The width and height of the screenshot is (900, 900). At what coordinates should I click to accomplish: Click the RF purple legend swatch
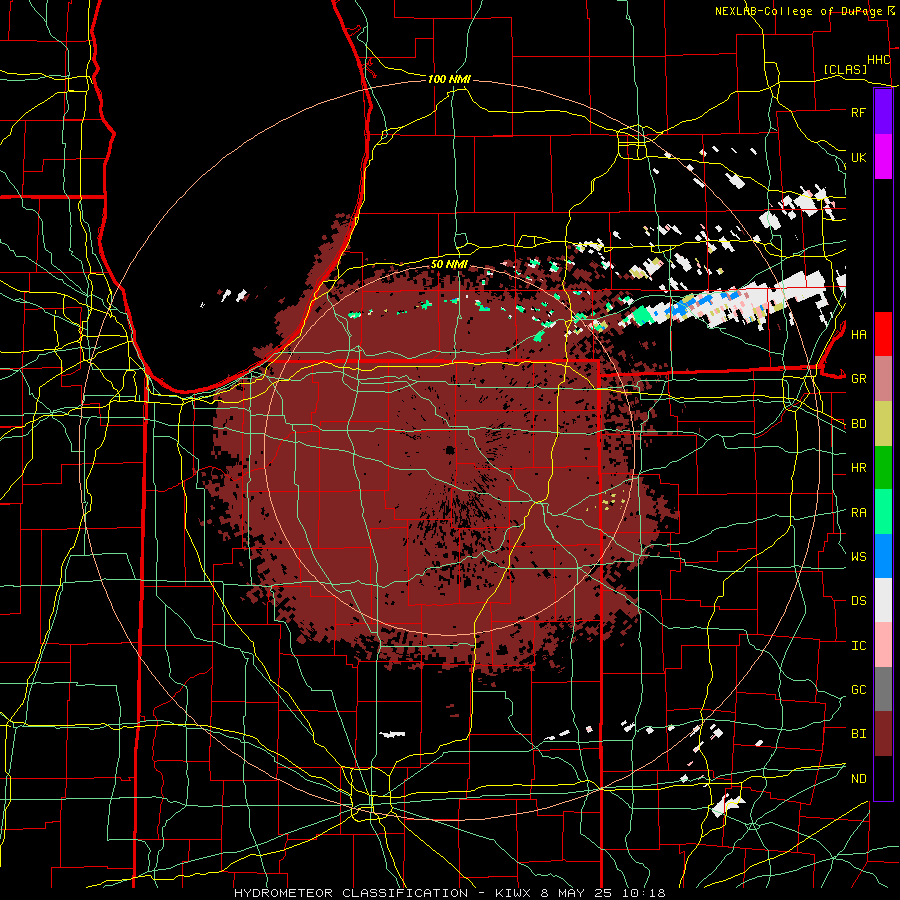883,112
